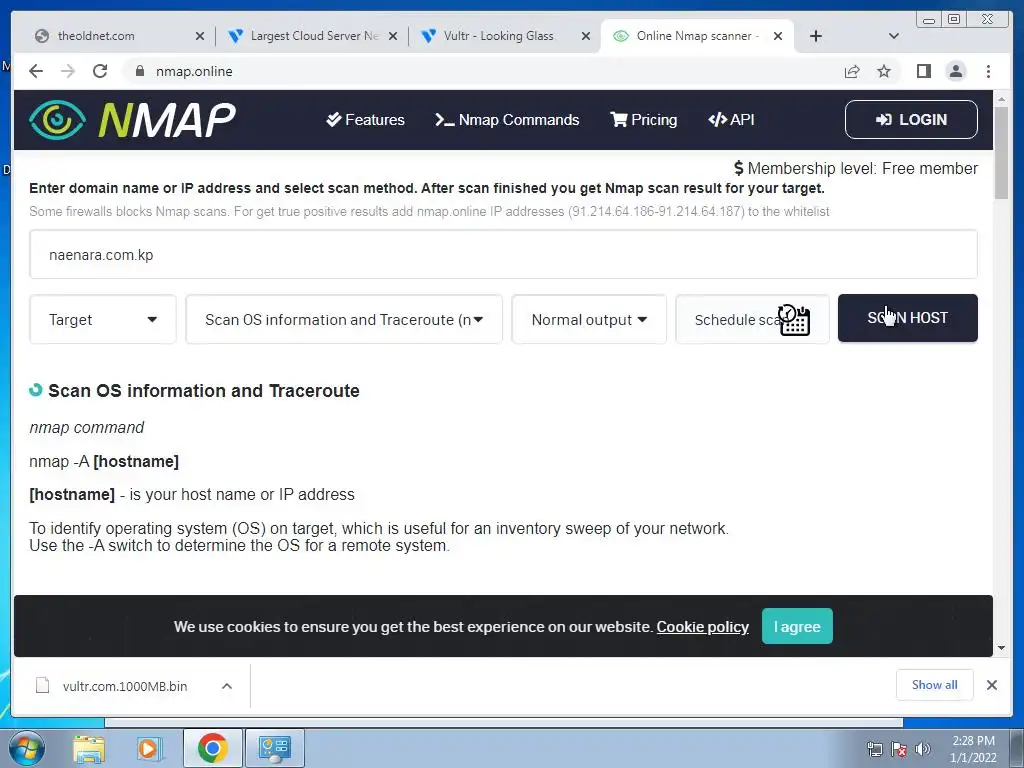The image size is (1024, 768).
Task: Click the Action Center flag icon
Action: click(x=899, y=749)
